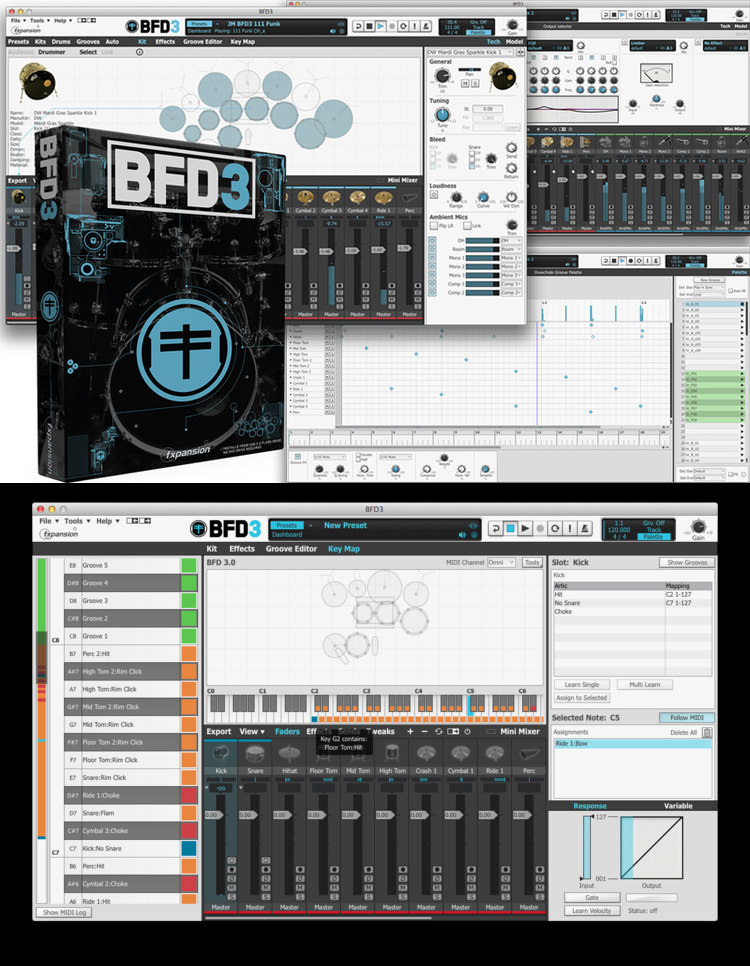Click the speaker audition icon in the preset display
The width and height of the screenshot is (750, 966).
coord(462,535)
